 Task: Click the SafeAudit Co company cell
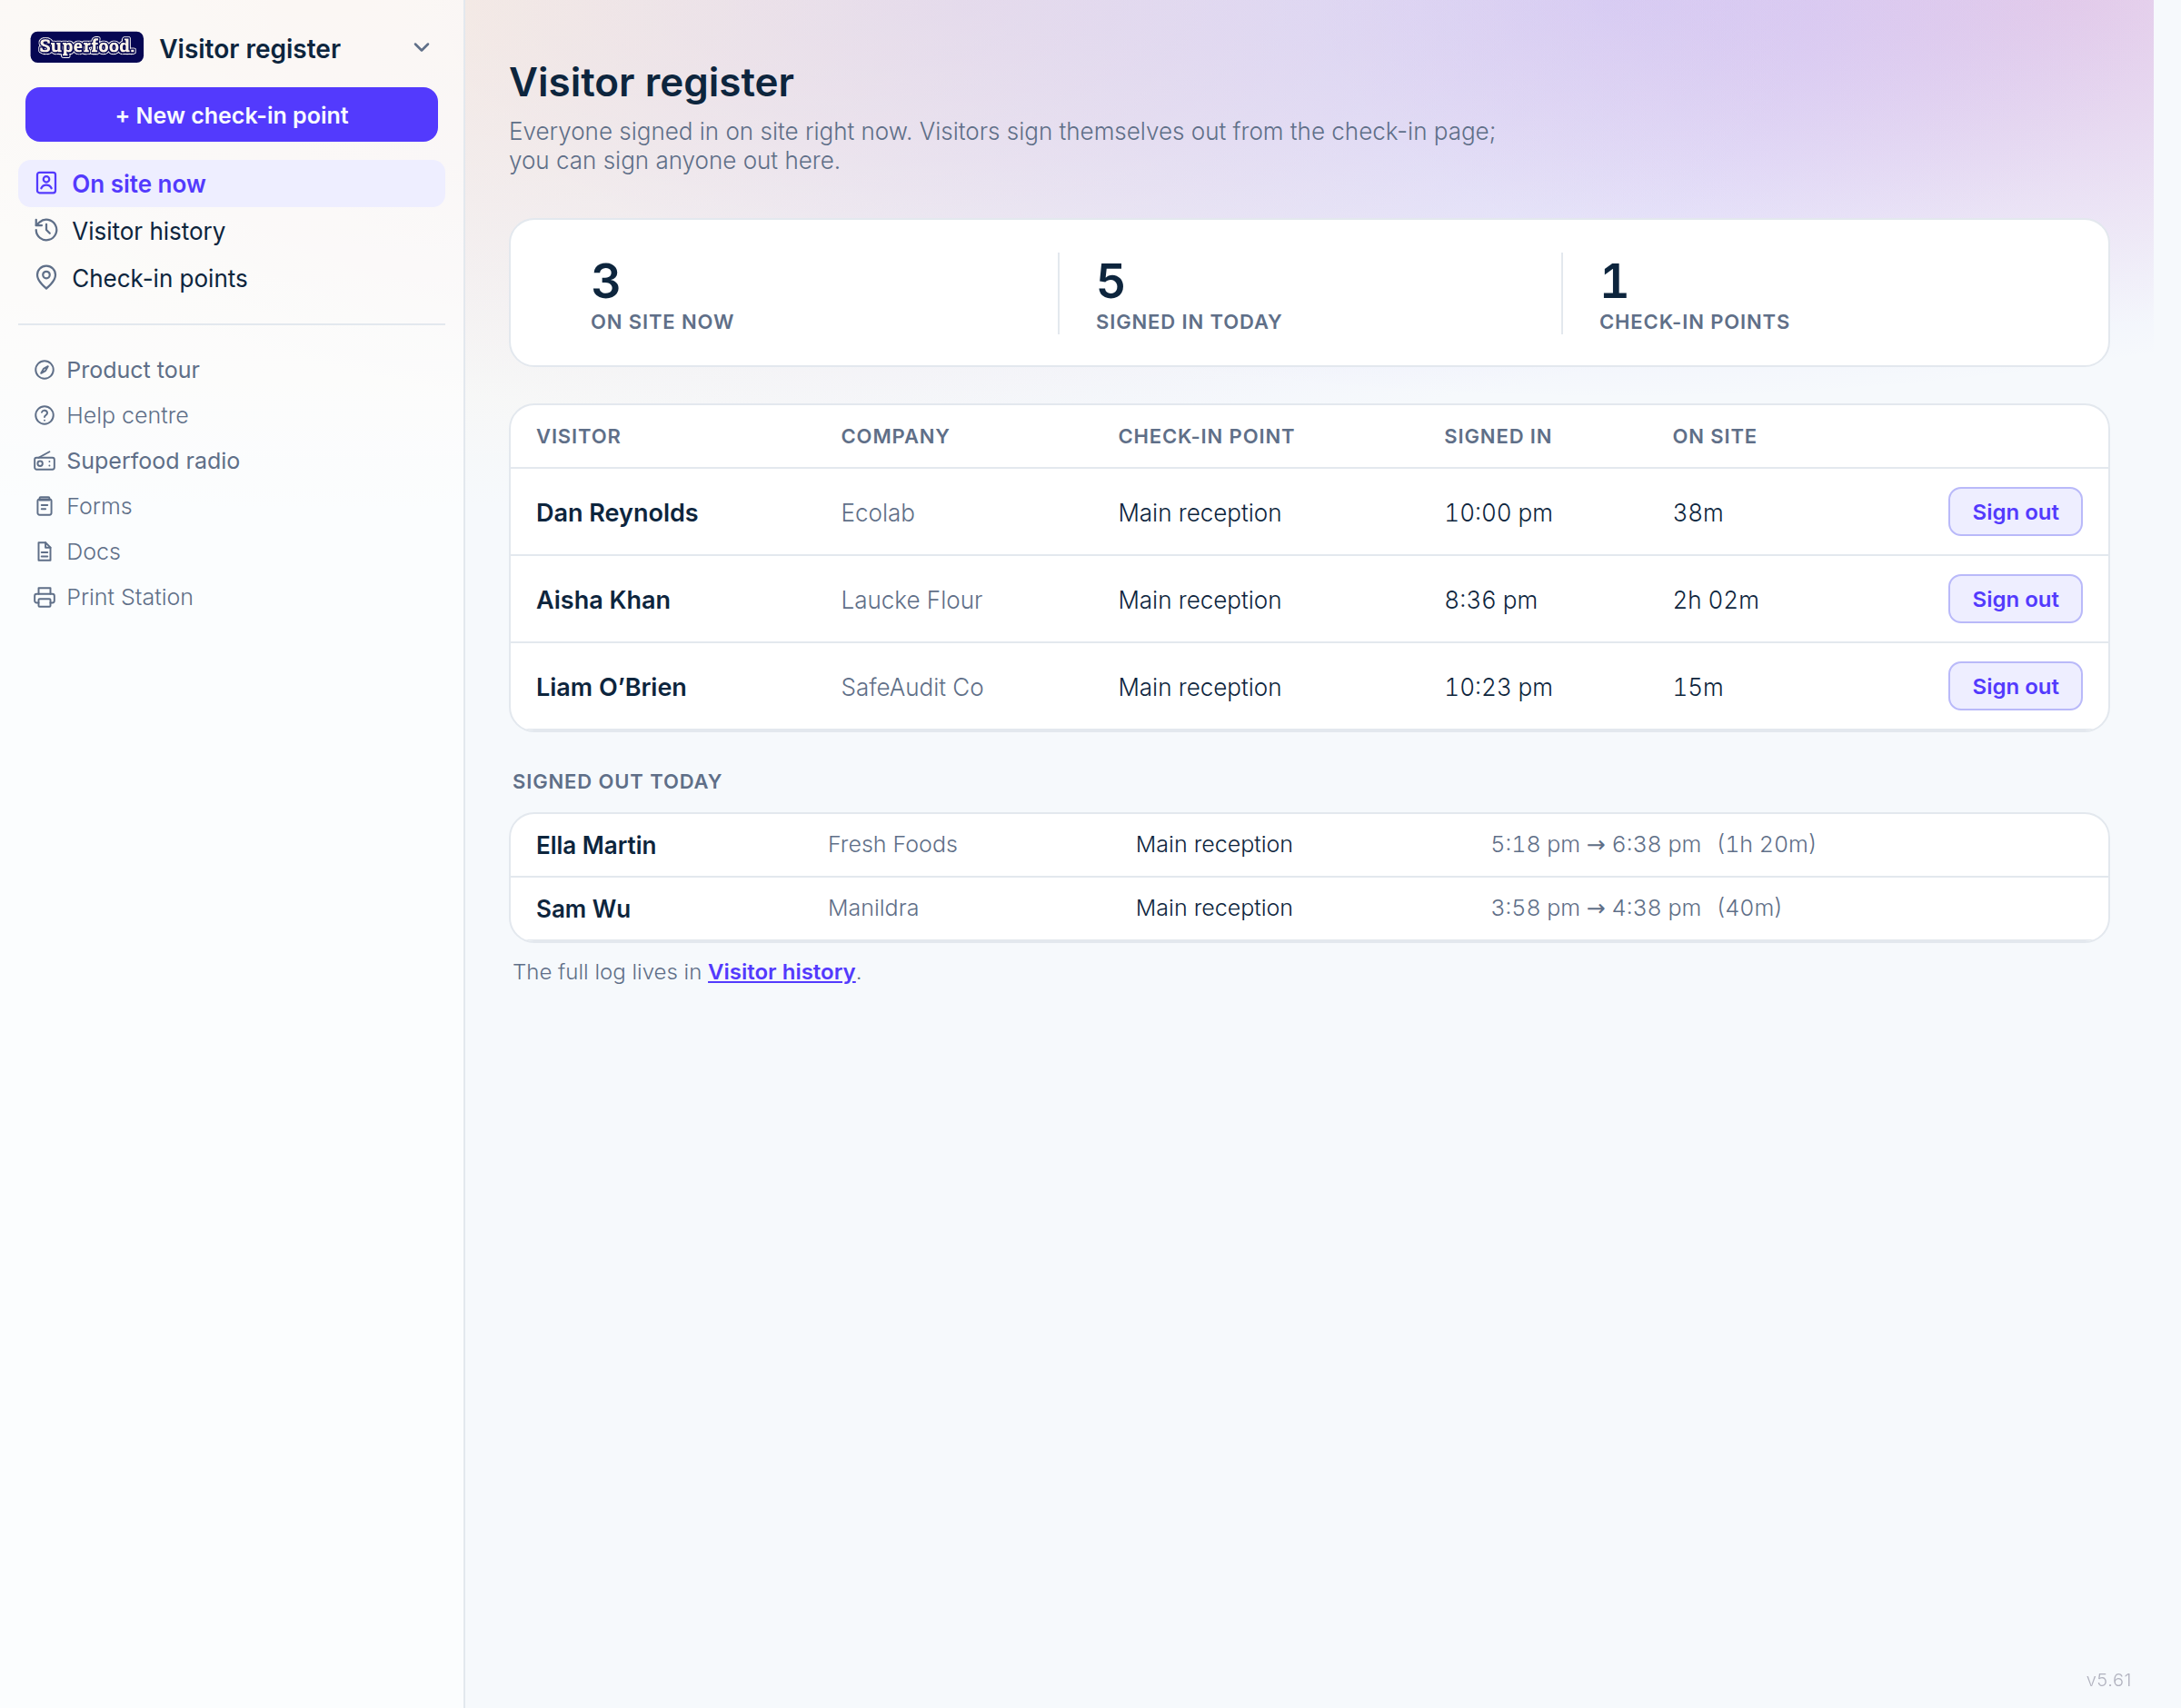(912, 687)
